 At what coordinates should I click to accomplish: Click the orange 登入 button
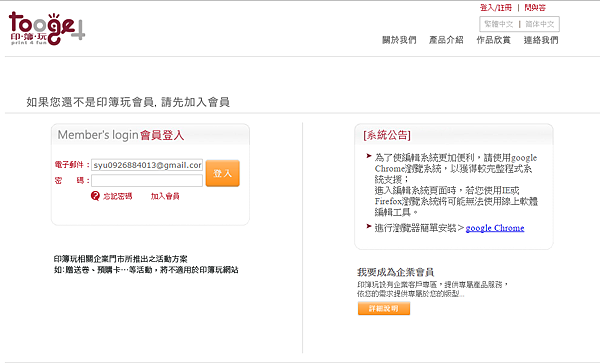point(223,173)
